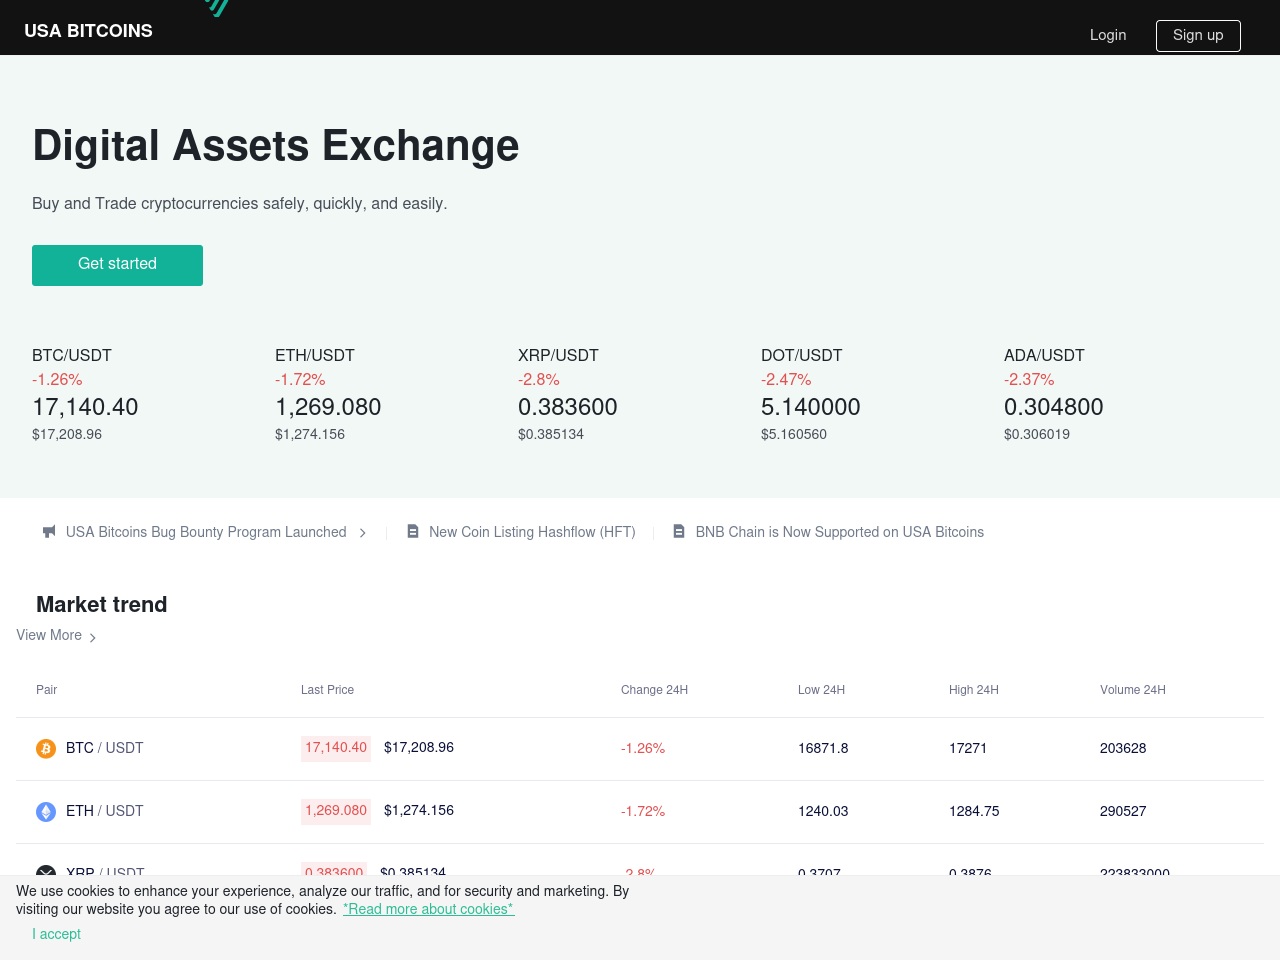Click the USA BITCOINS logo
Screen dimensions: 1280x960
pos(88,31)
